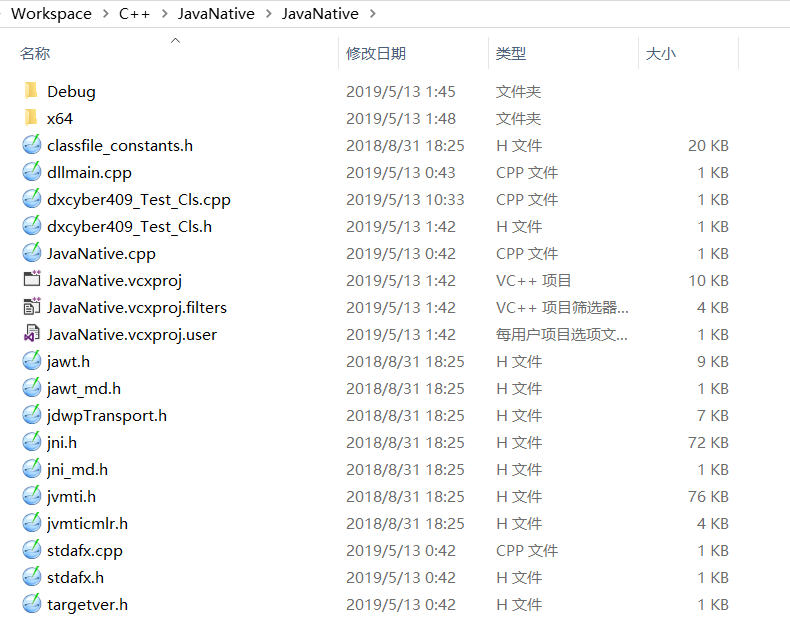Click file name JavaNative.vcxproj.user
This screenshot has height=643, width=790.
tap(132, 335)
